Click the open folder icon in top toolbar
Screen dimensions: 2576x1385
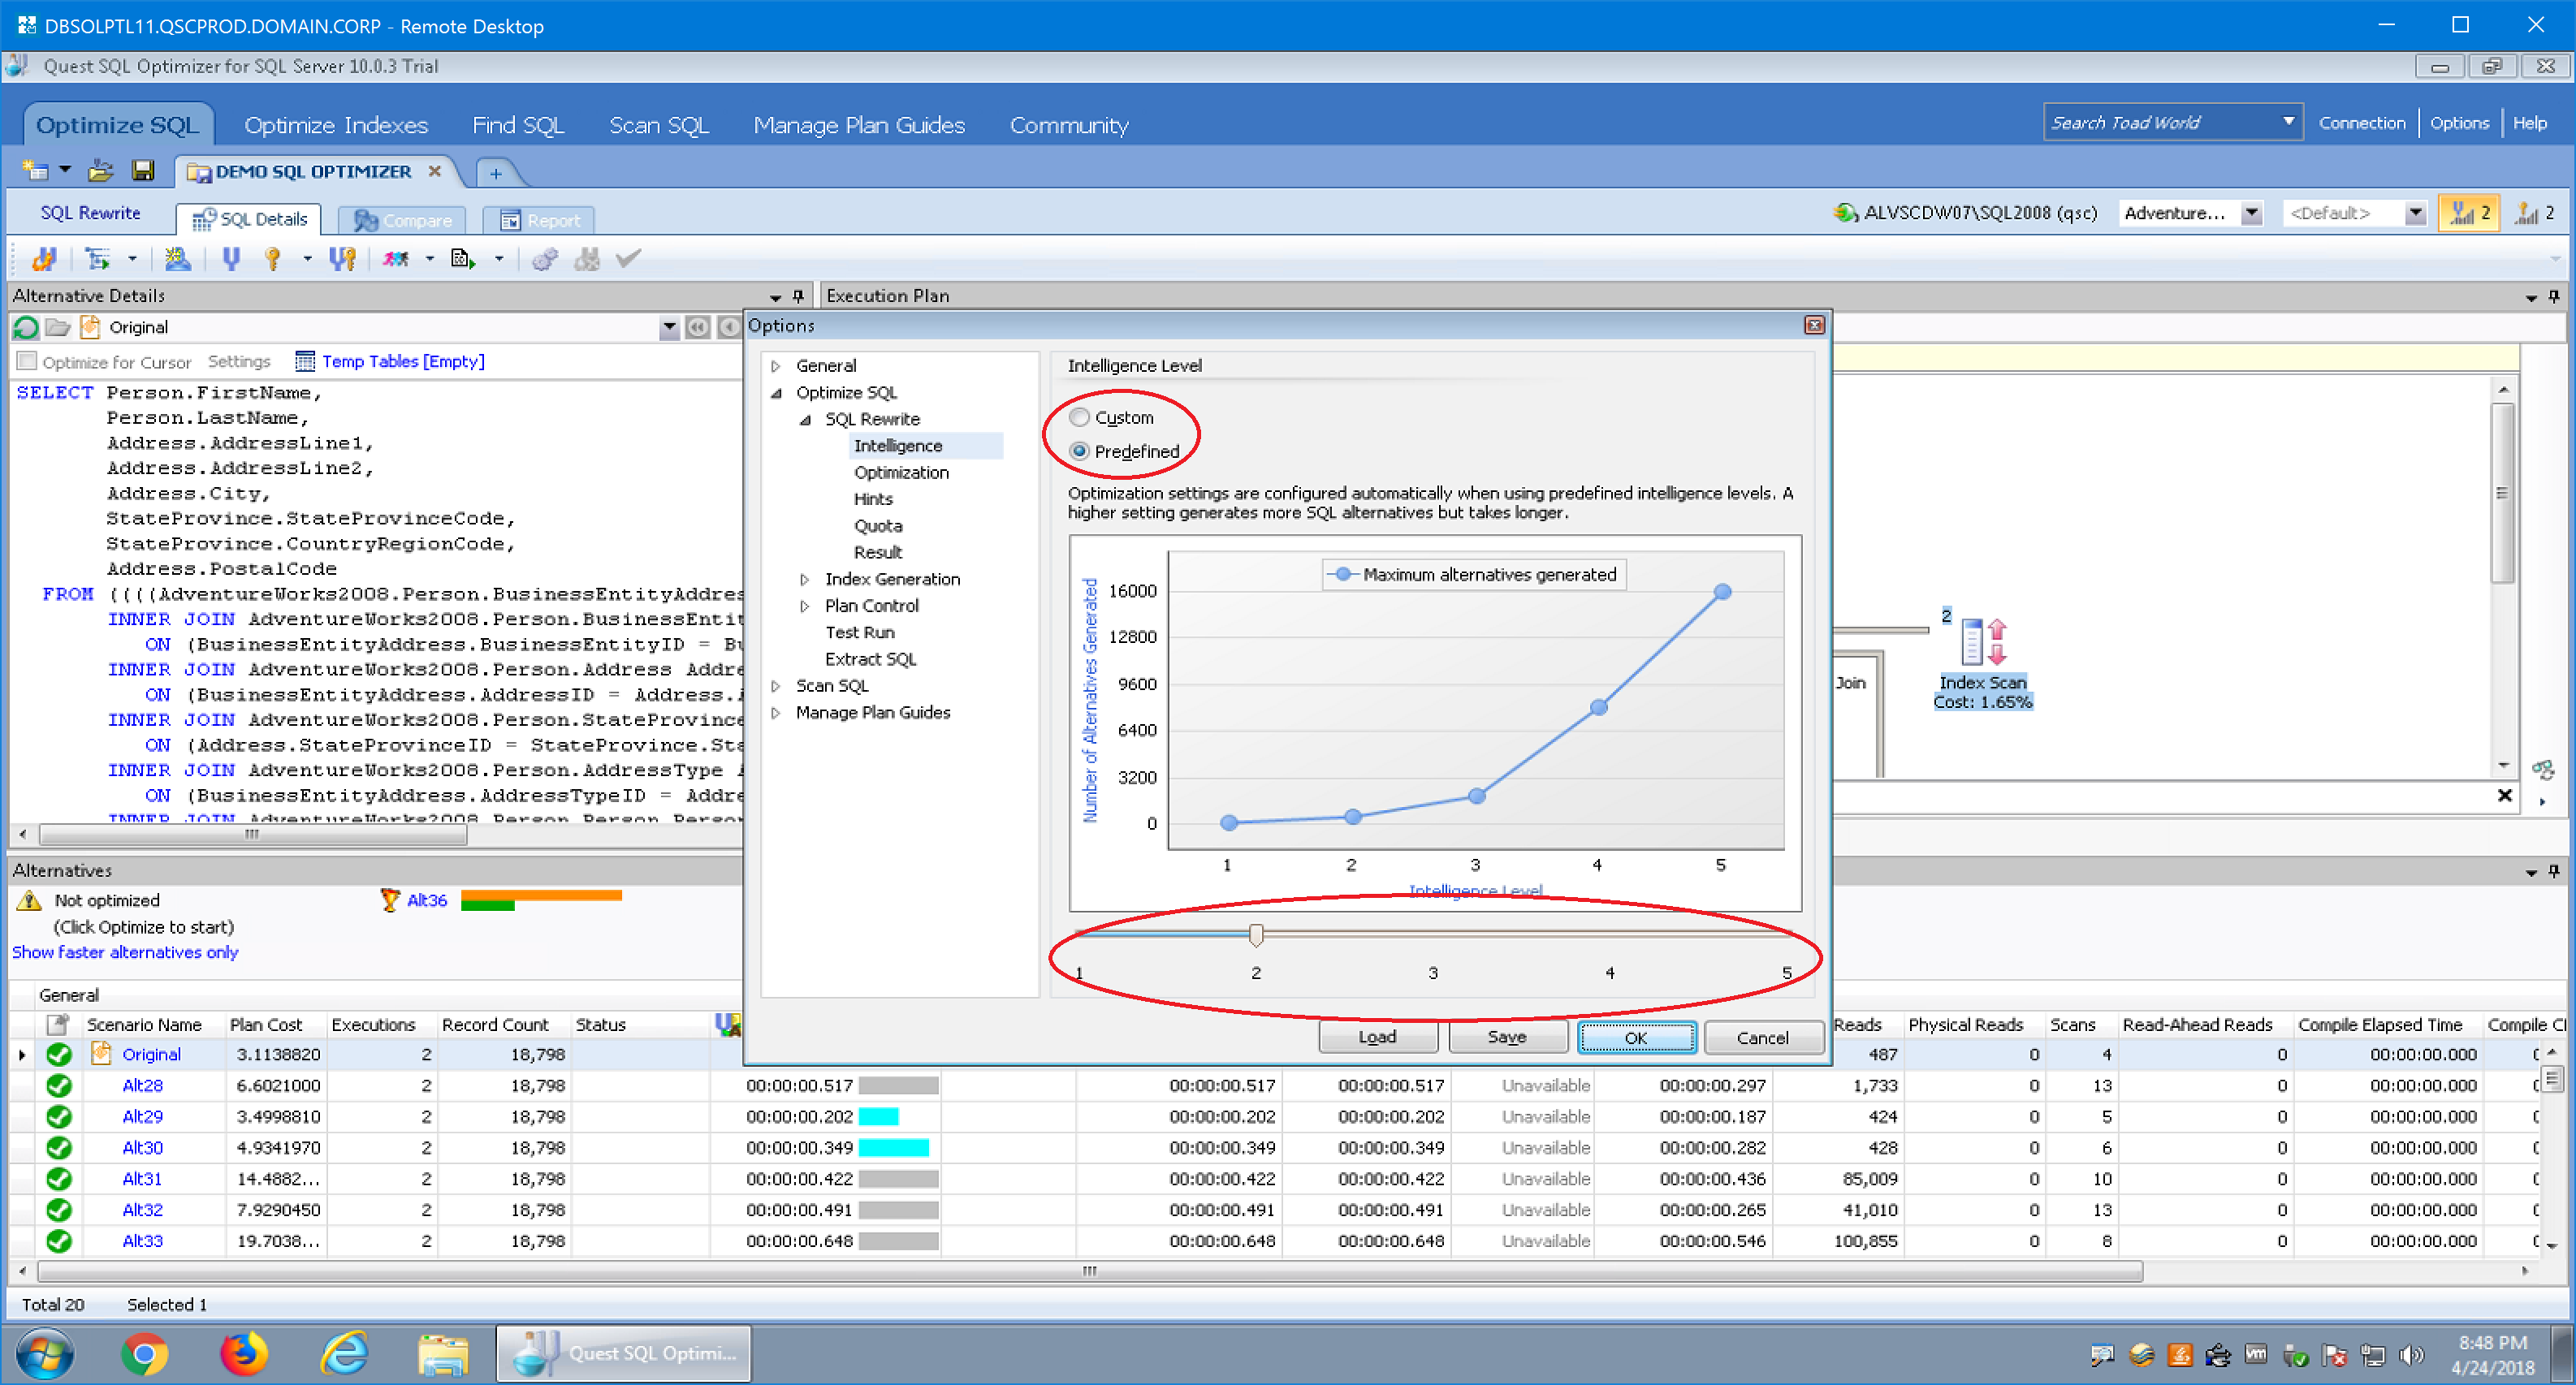click(x=100, y=171)
